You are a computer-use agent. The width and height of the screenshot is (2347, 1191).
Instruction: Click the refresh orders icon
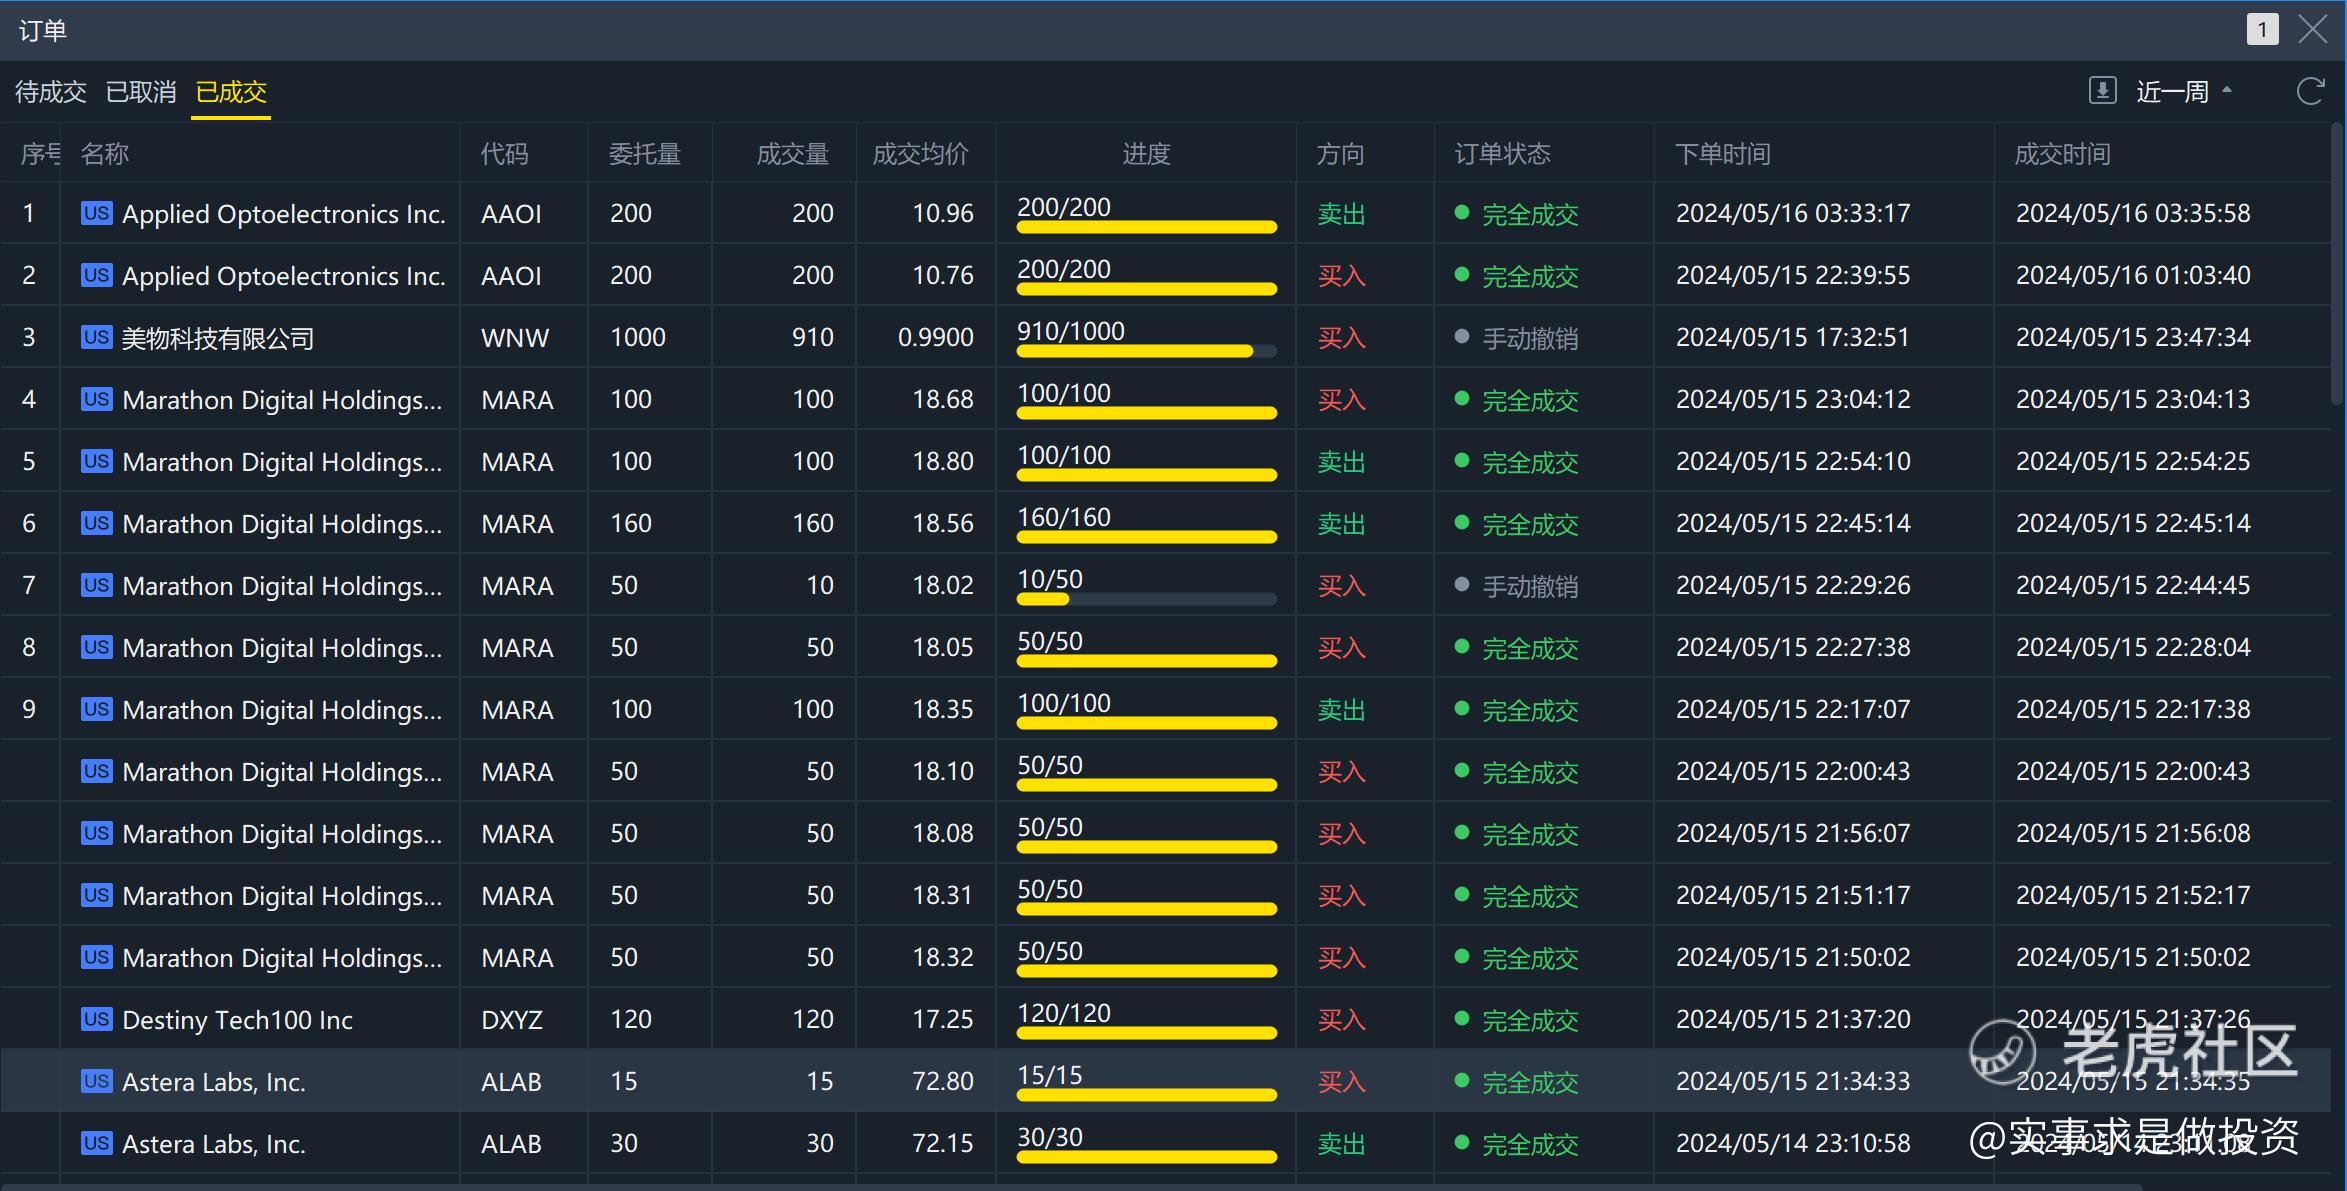pos(2310,92)
